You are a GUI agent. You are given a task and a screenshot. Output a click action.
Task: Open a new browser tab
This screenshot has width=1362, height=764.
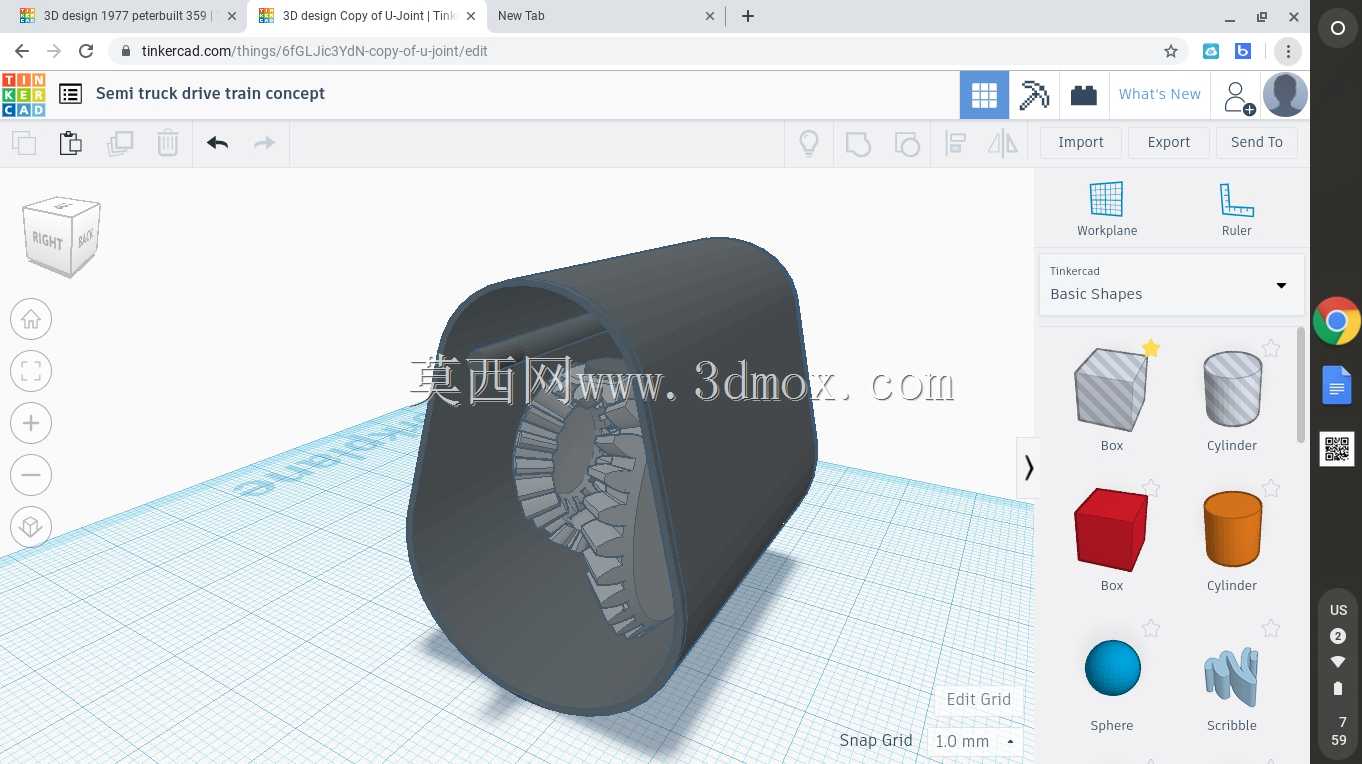pyautogui.click(x=748, y=16)
